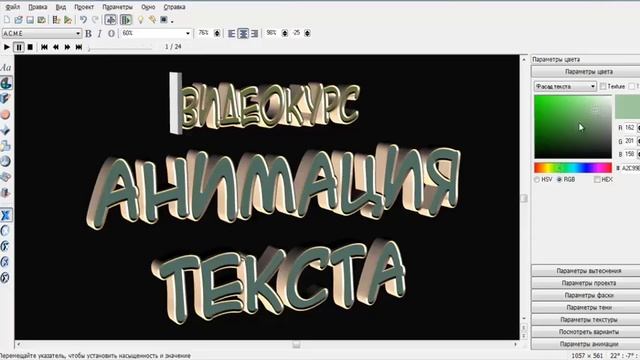This screenshot has height=360, width=640.
Task: Open the Проект menu
Action: click(x=84, y=7)
